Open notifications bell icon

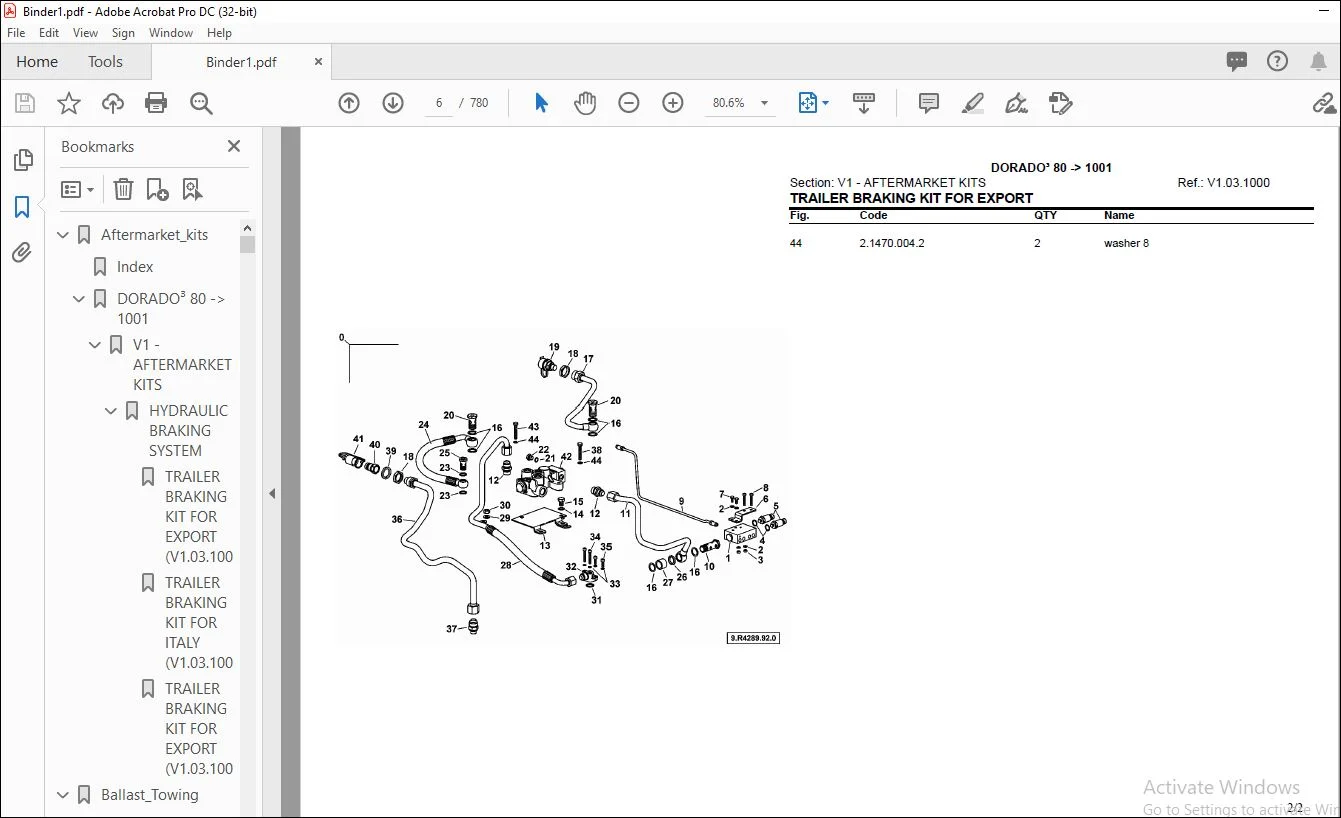tap(1318, 61)
